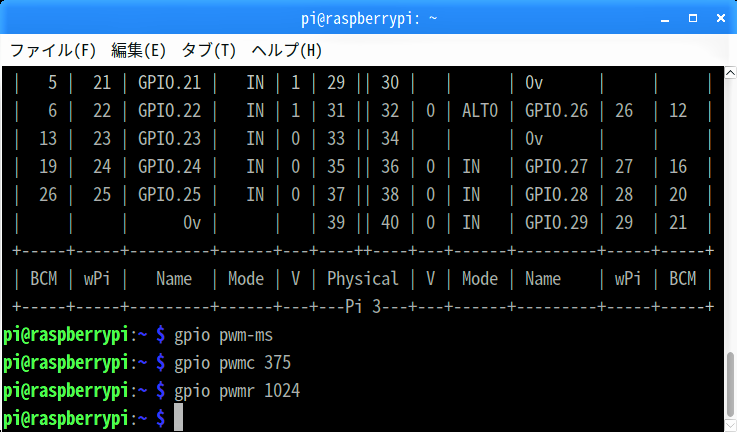This screenshot has width=737, height=432.
Task: Click the pi@raspberrypi title bar text
Action: (x=367, y=17)
